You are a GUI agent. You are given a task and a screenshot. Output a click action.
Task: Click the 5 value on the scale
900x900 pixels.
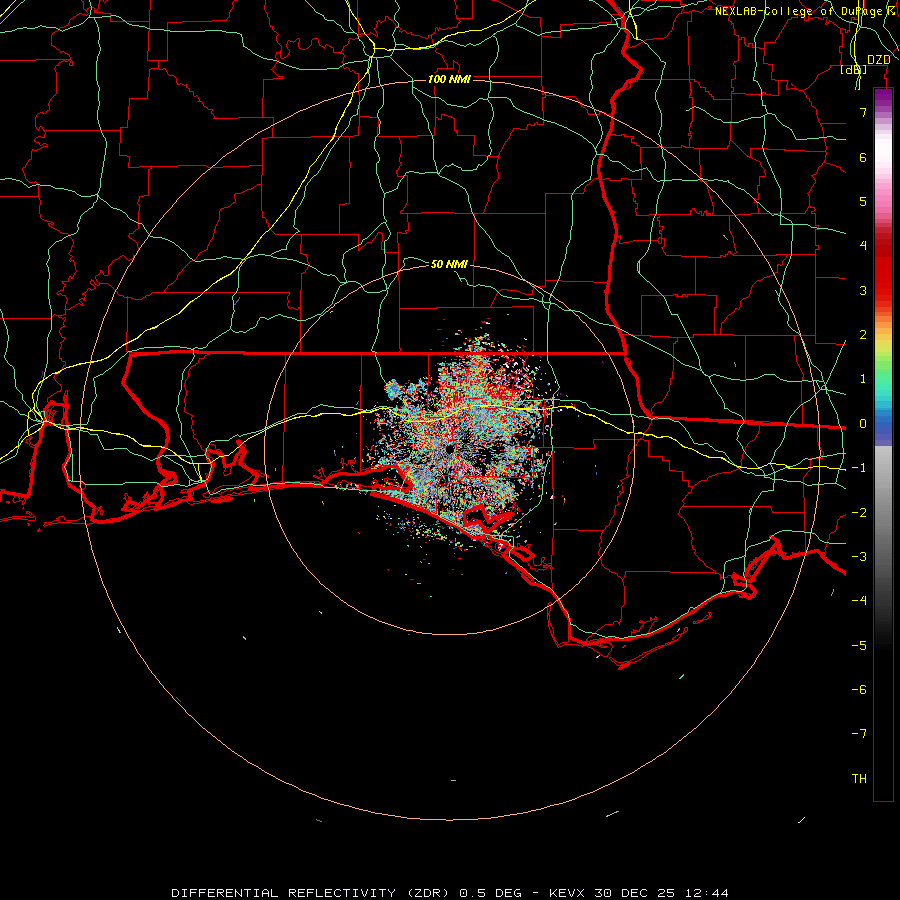[863, 201]
